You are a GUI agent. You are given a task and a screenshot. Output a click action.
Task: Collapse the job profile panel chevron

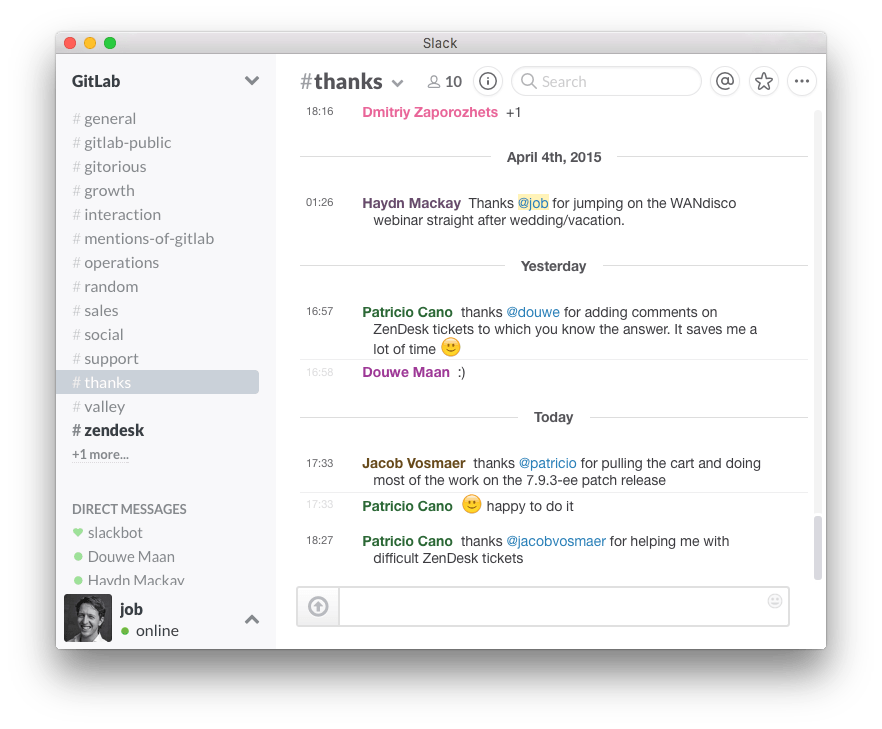click(x=252, y=619)
